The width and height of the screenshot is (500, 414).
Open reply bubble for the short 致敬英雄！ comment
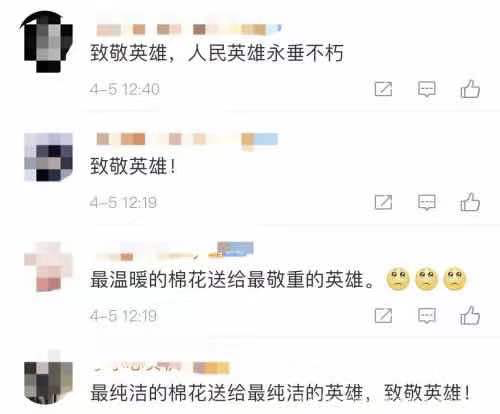coord(427,202)
